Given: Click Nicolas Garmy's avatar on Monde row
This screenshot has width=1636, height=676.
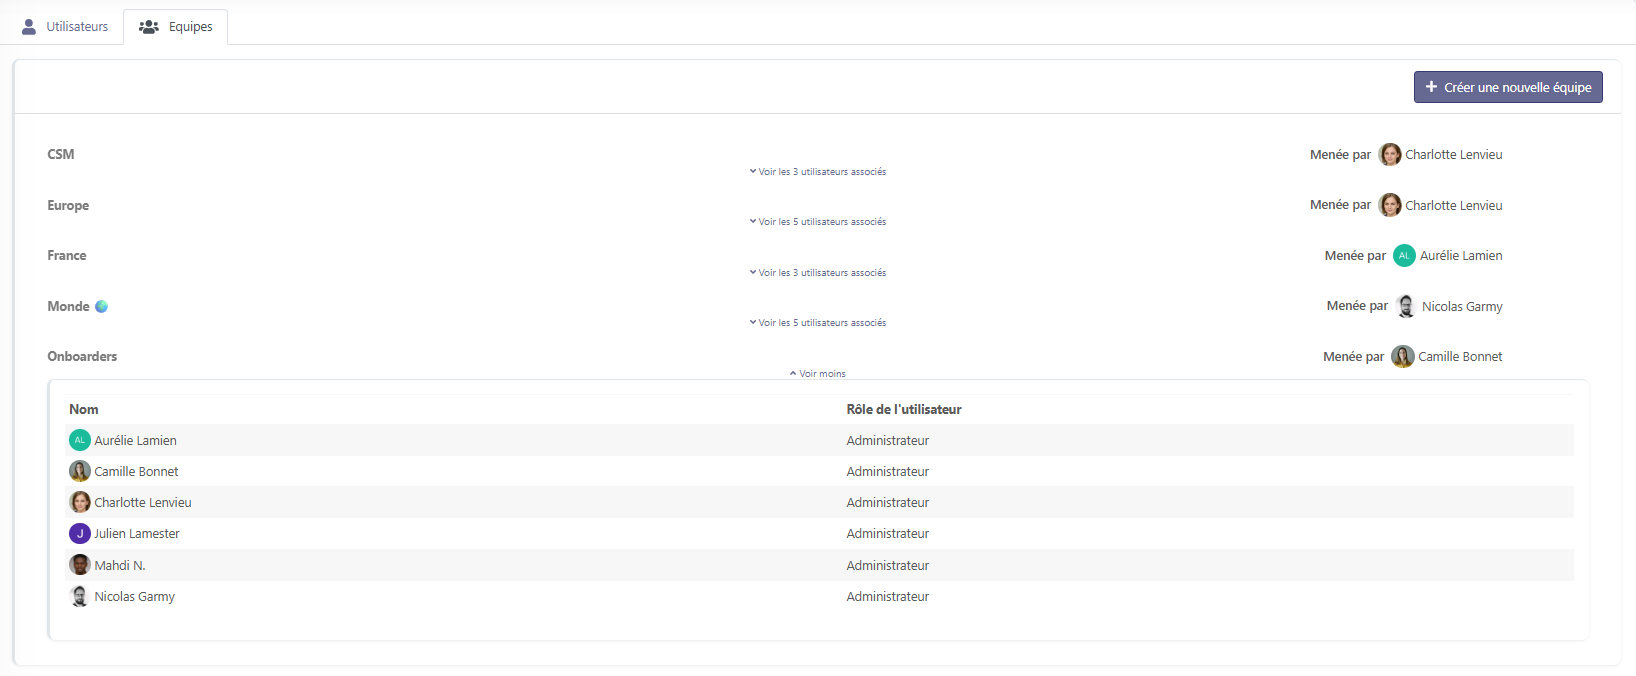Looking at the screenshot, I should point(1405,306).
